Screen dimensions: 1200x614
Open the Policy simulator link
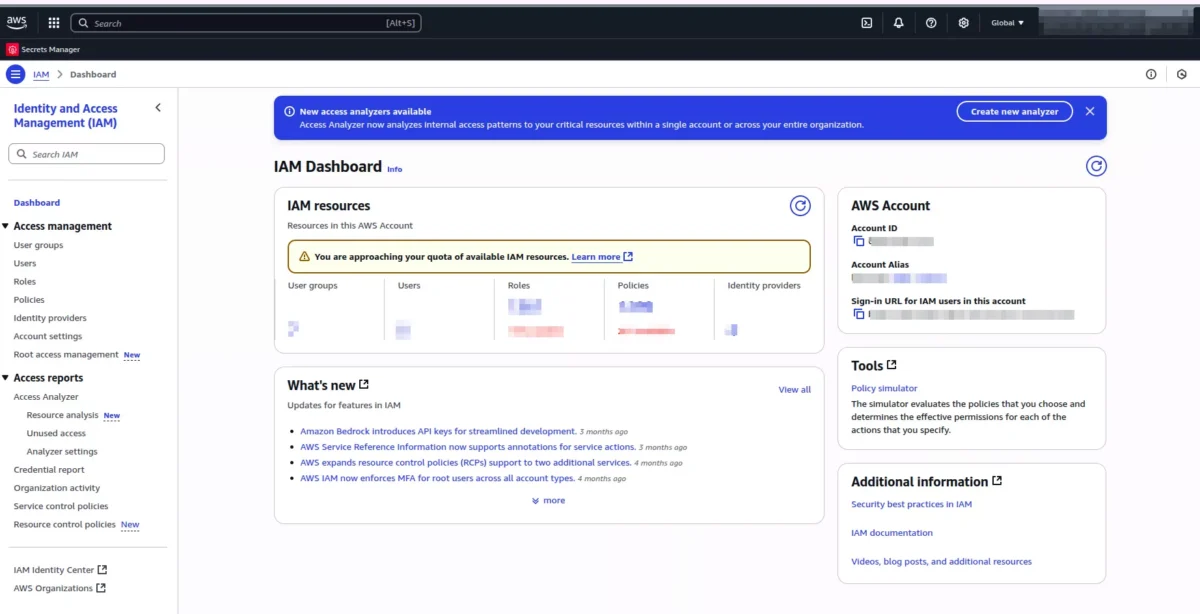click(884, 388)
